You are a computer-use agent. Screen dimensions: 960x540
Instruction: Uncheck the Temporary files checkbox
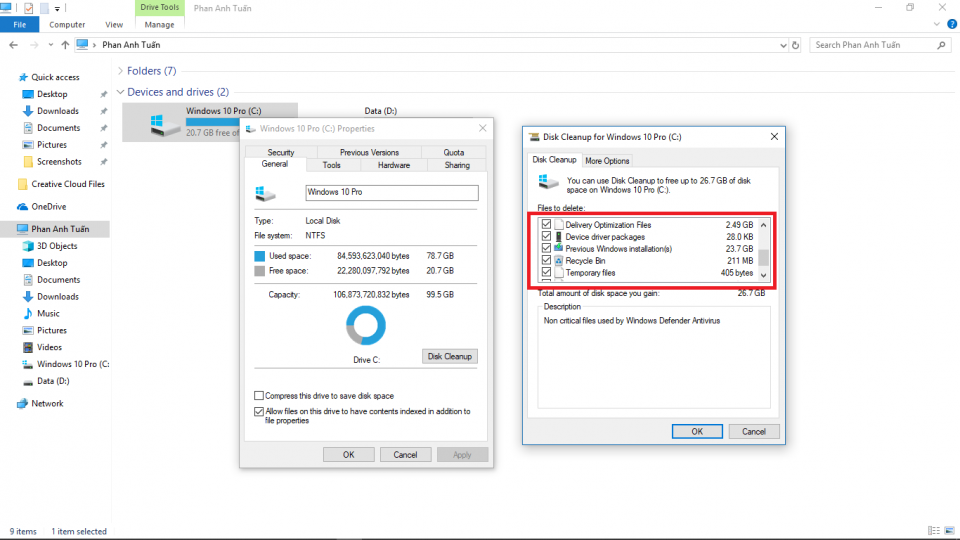coord(546,272)
